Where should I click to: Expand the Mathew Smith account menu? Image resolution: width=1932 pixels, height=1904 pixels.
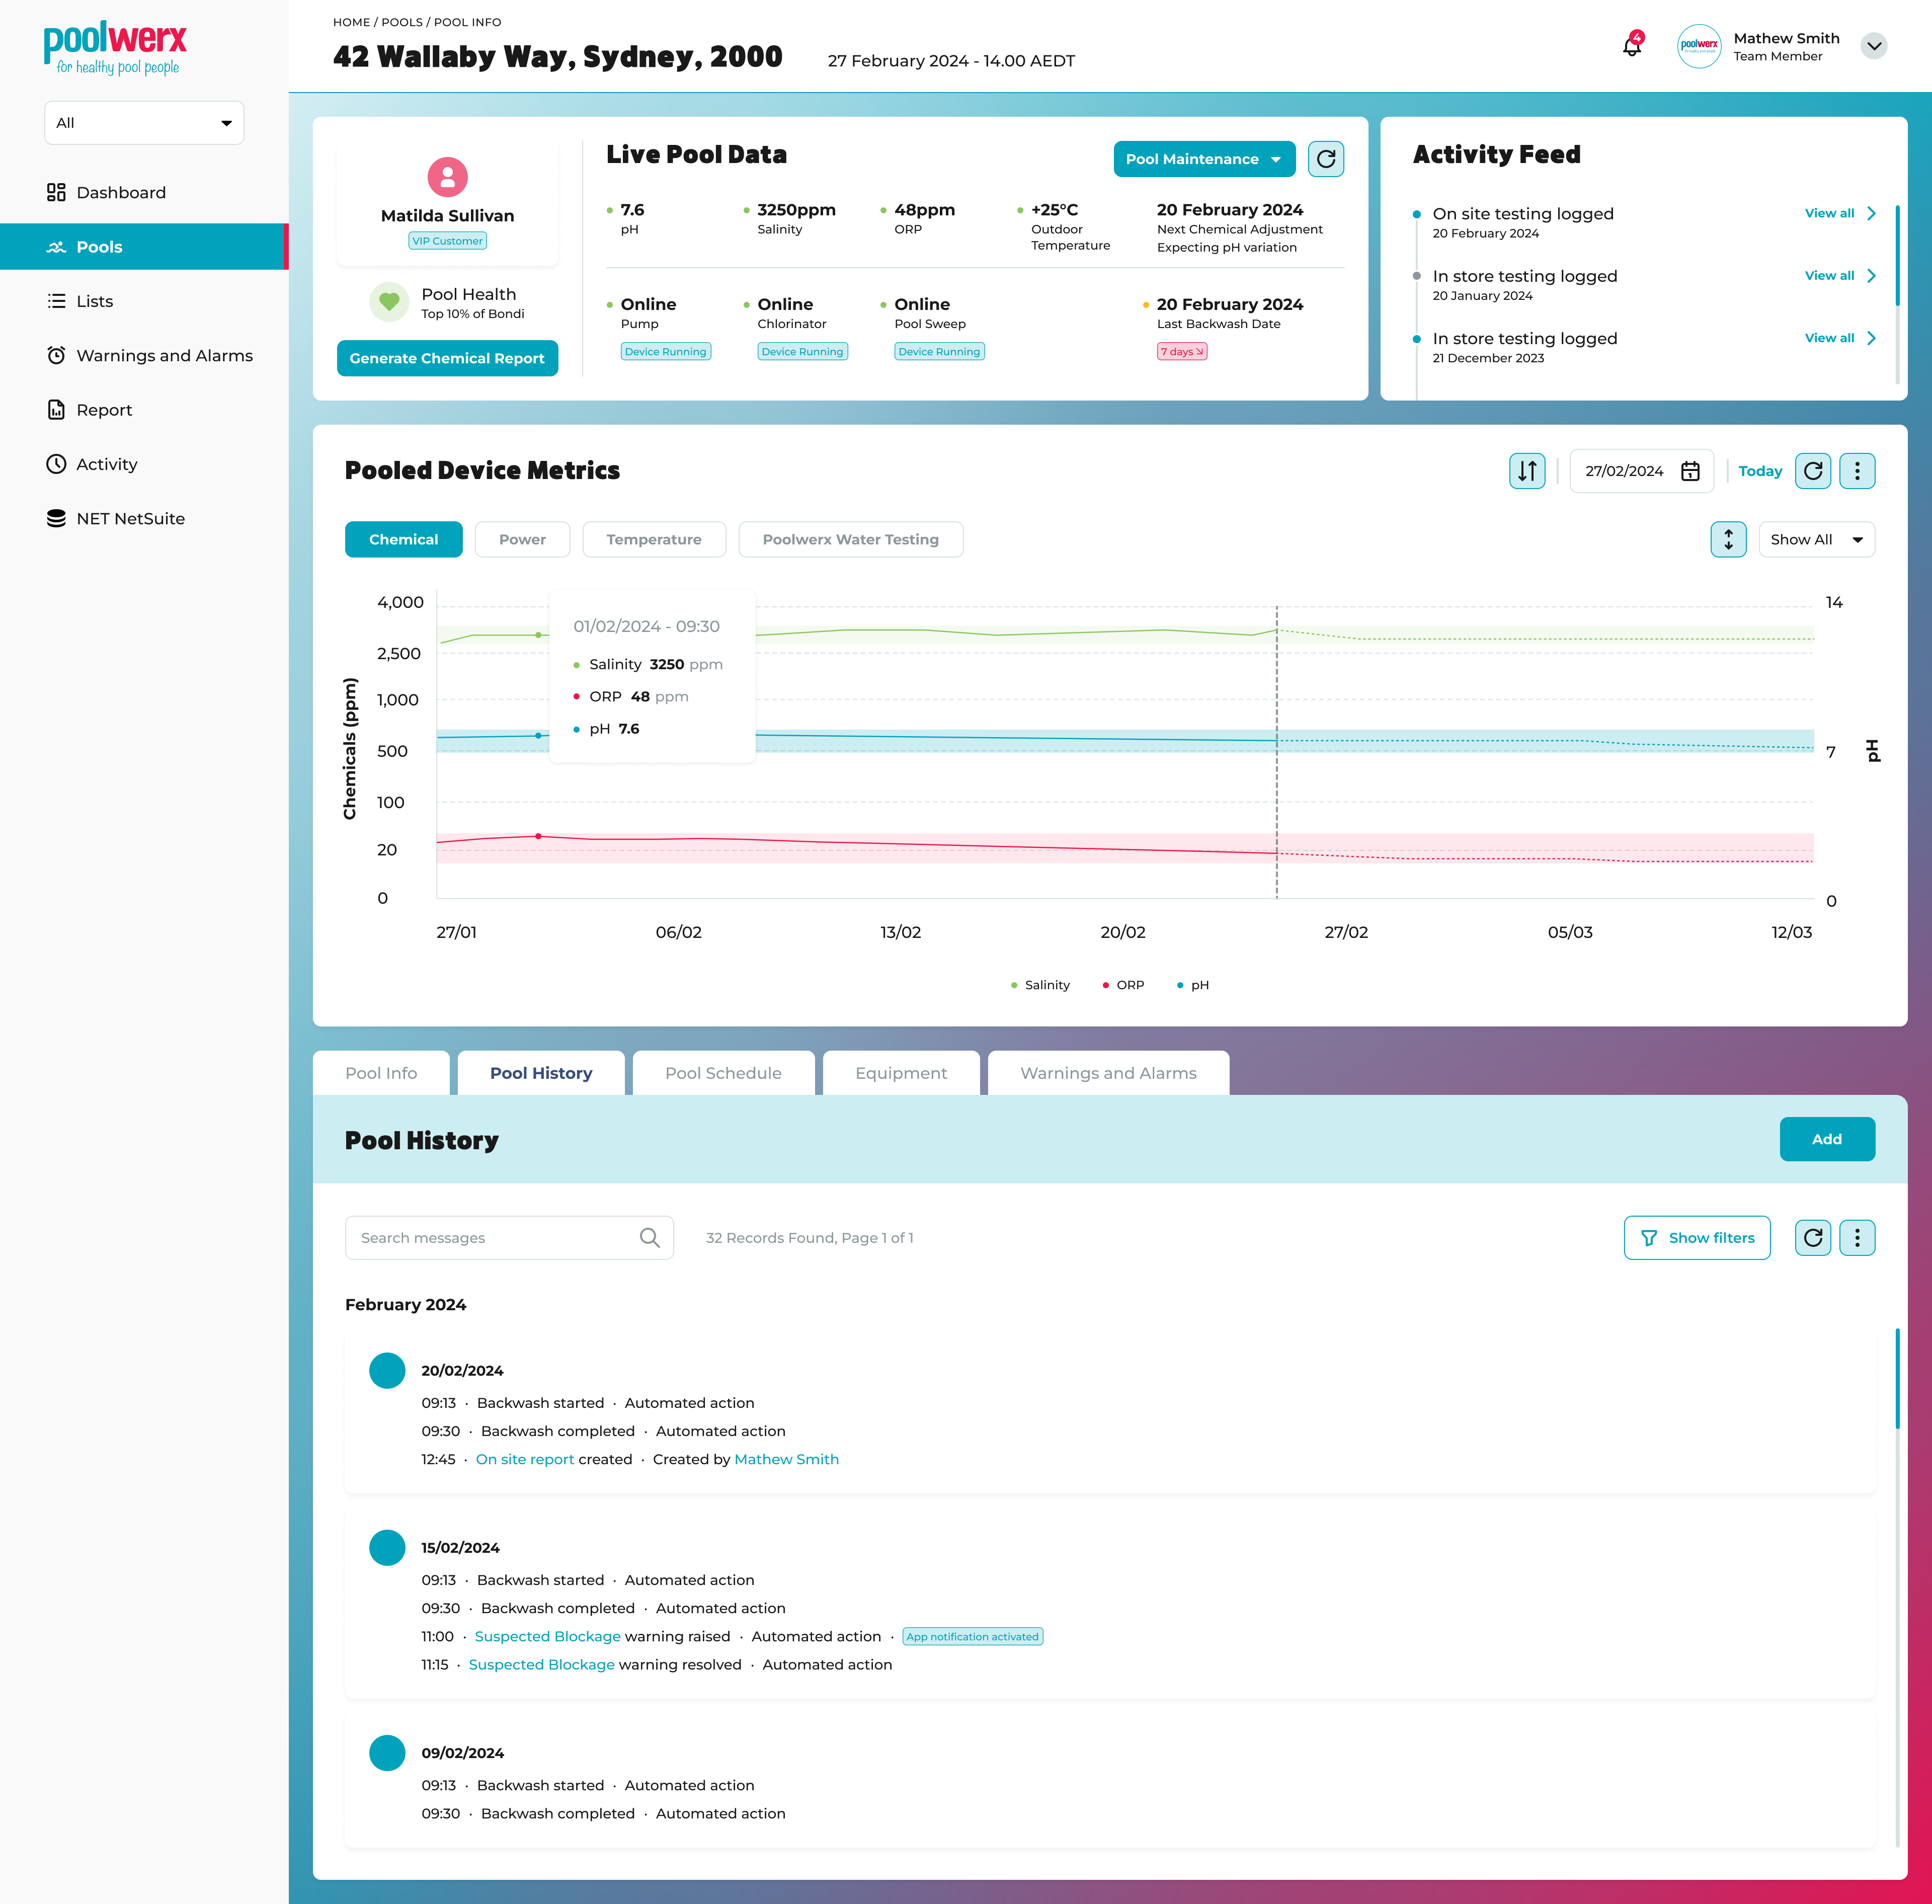coord(1874,46)
